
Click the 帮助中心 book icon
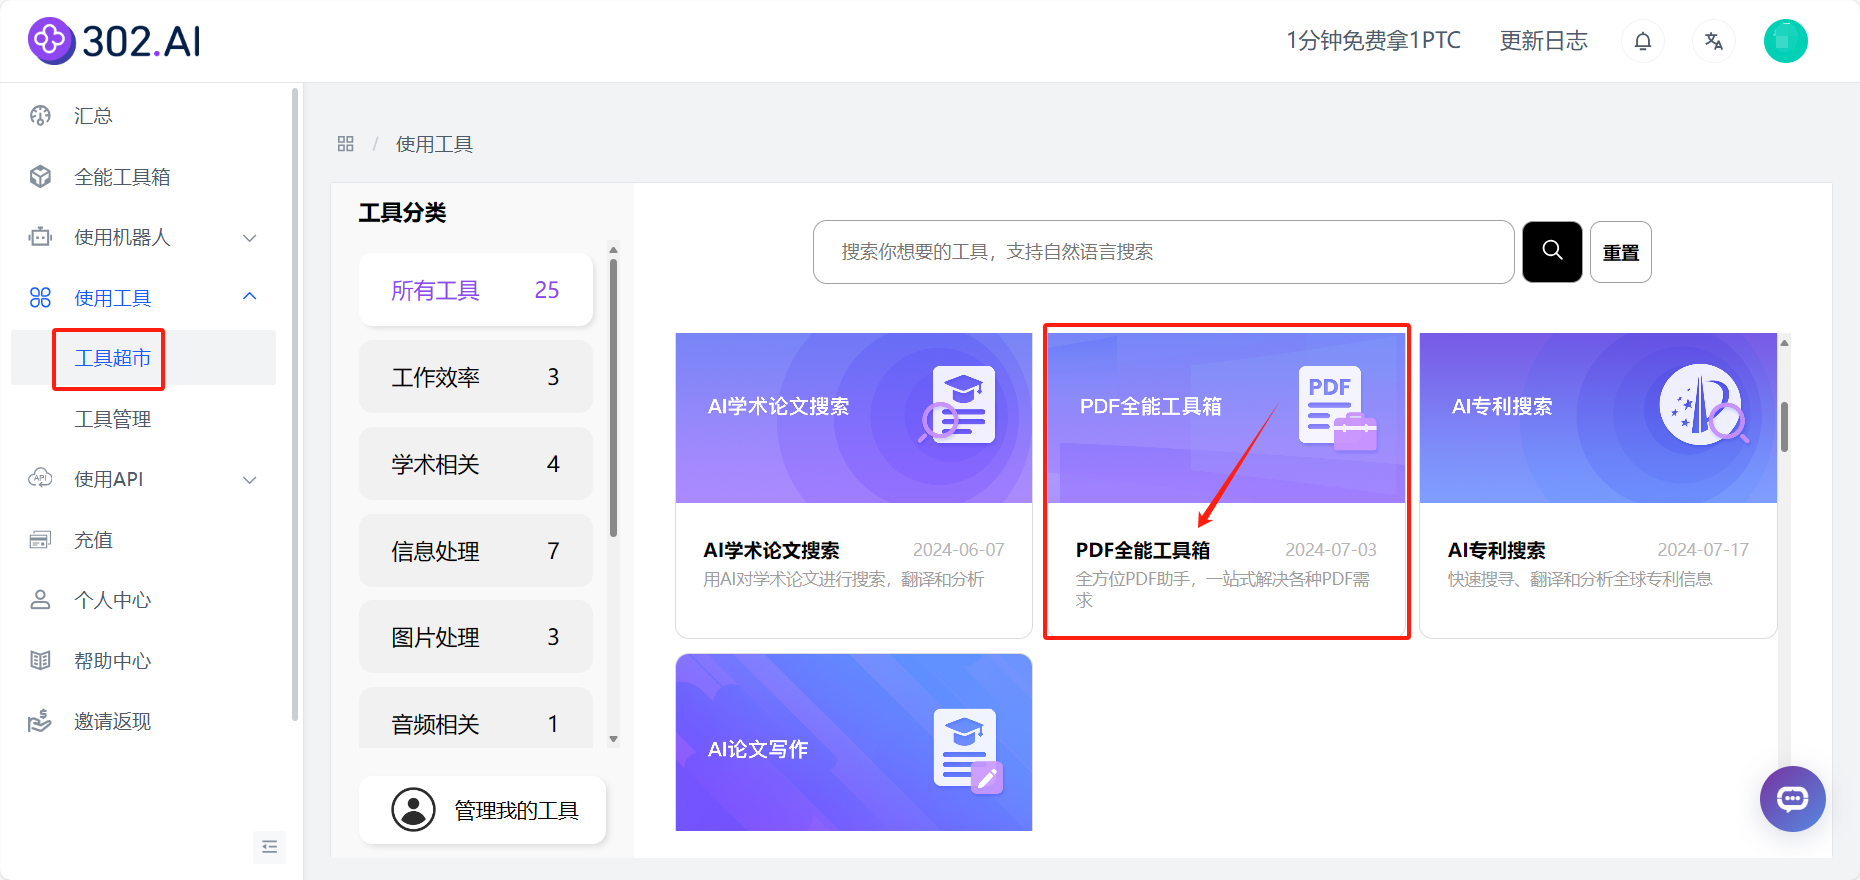click(40, 661)
